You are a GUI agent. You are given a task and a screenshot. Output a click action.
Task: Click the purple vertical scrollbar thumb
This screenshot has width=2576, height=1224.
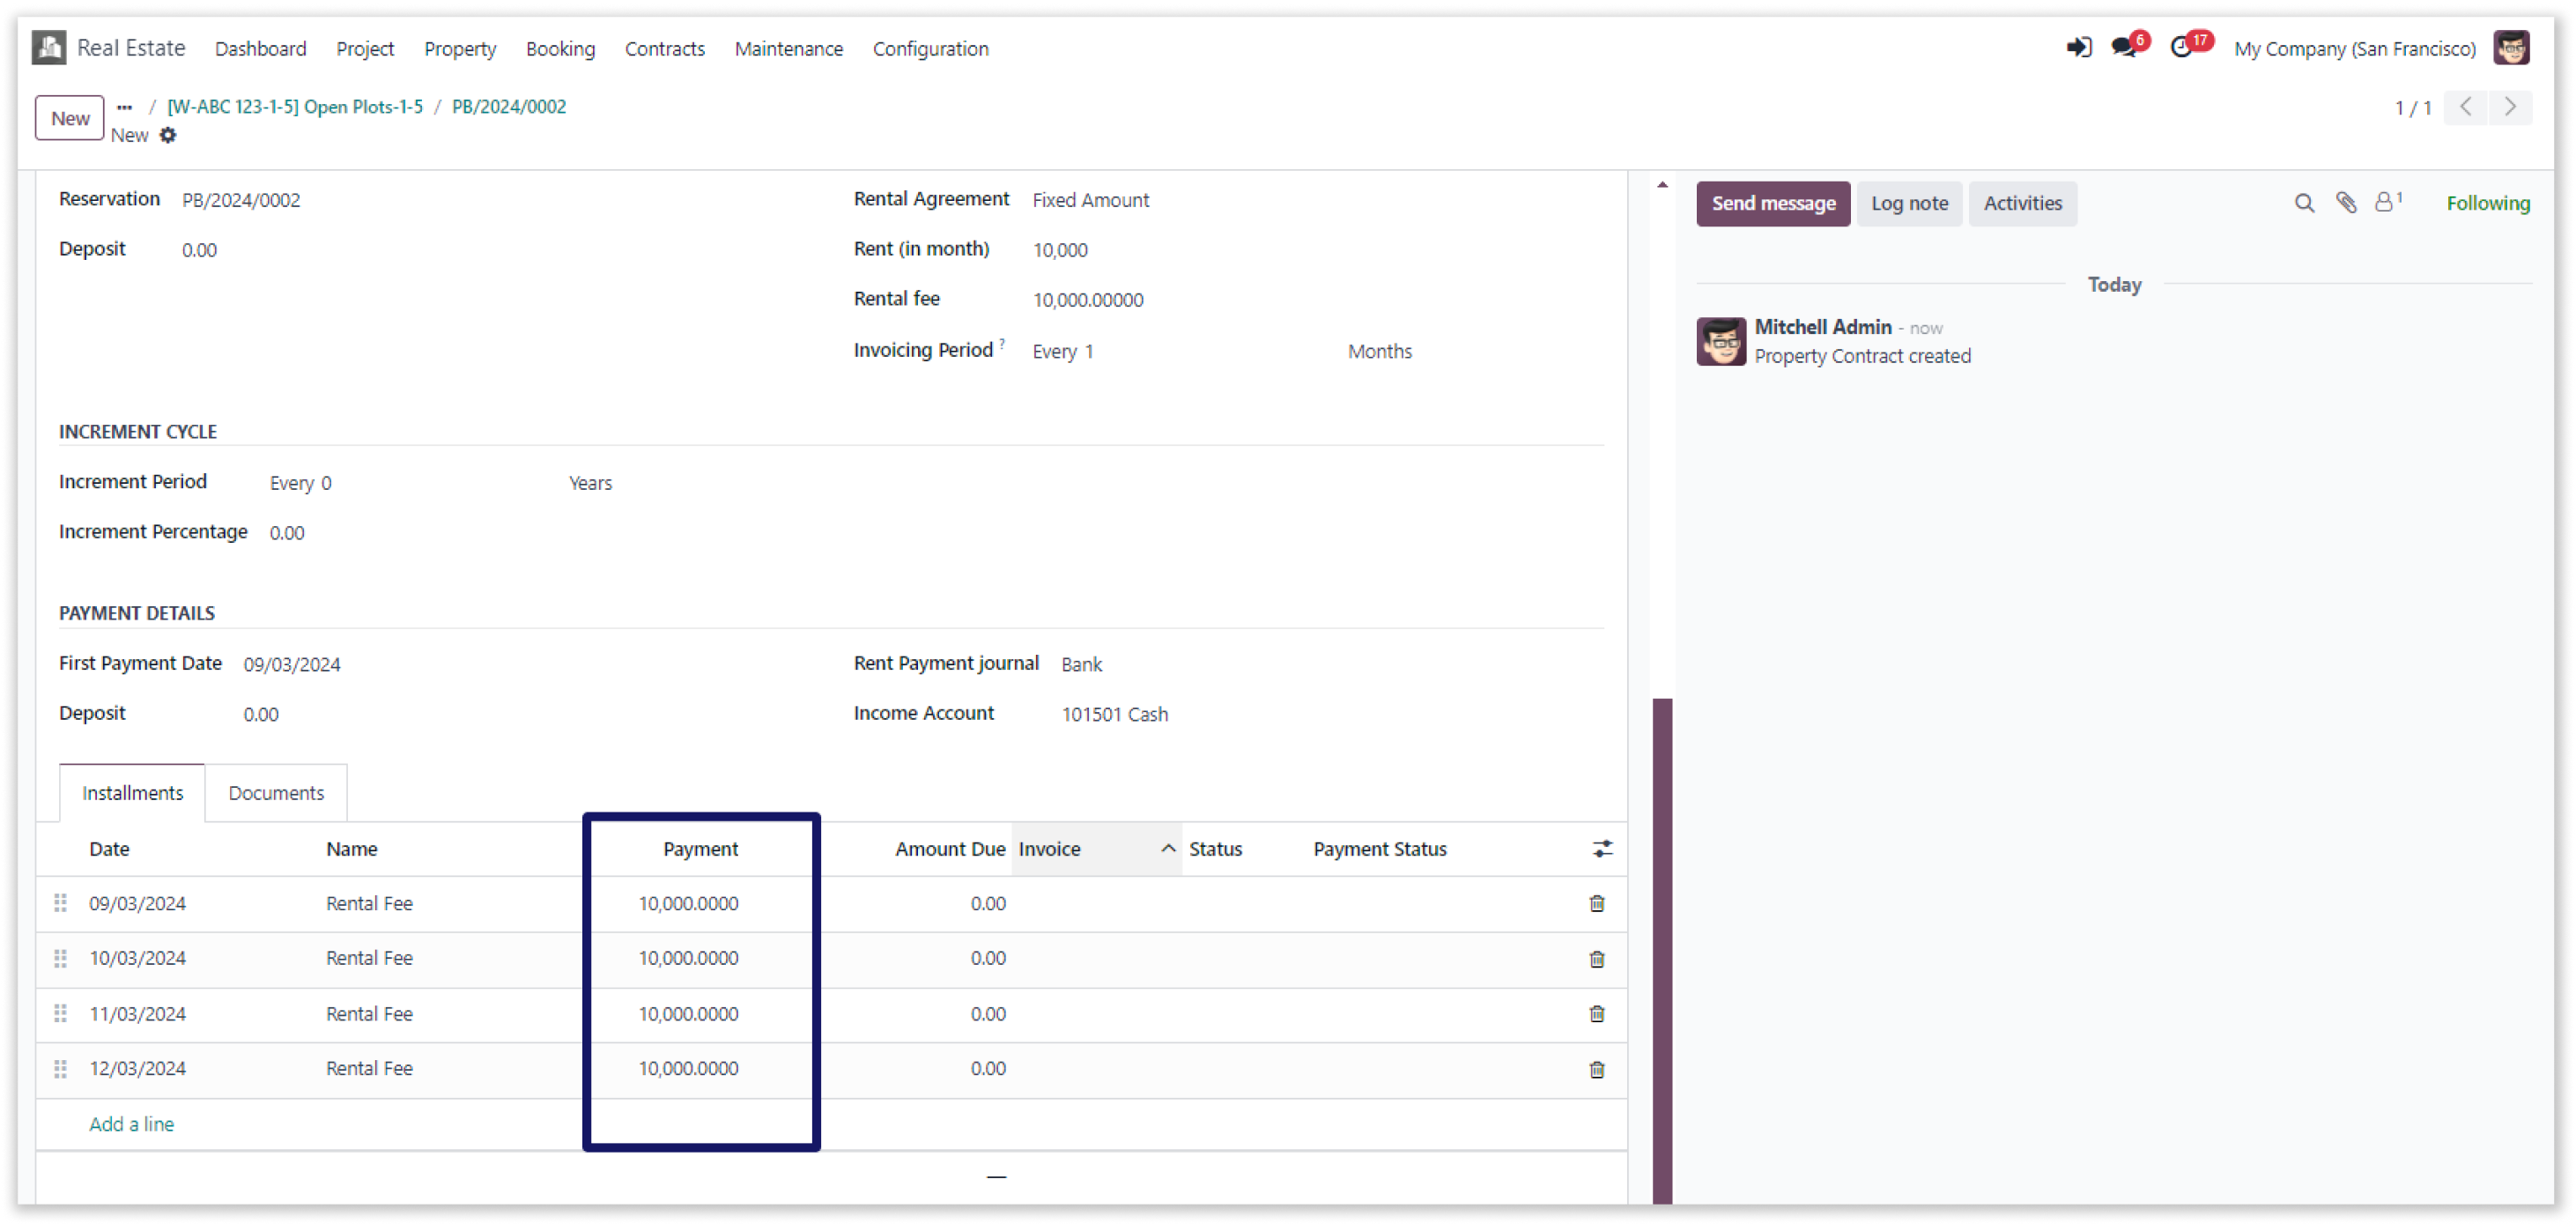[1661, 950]
